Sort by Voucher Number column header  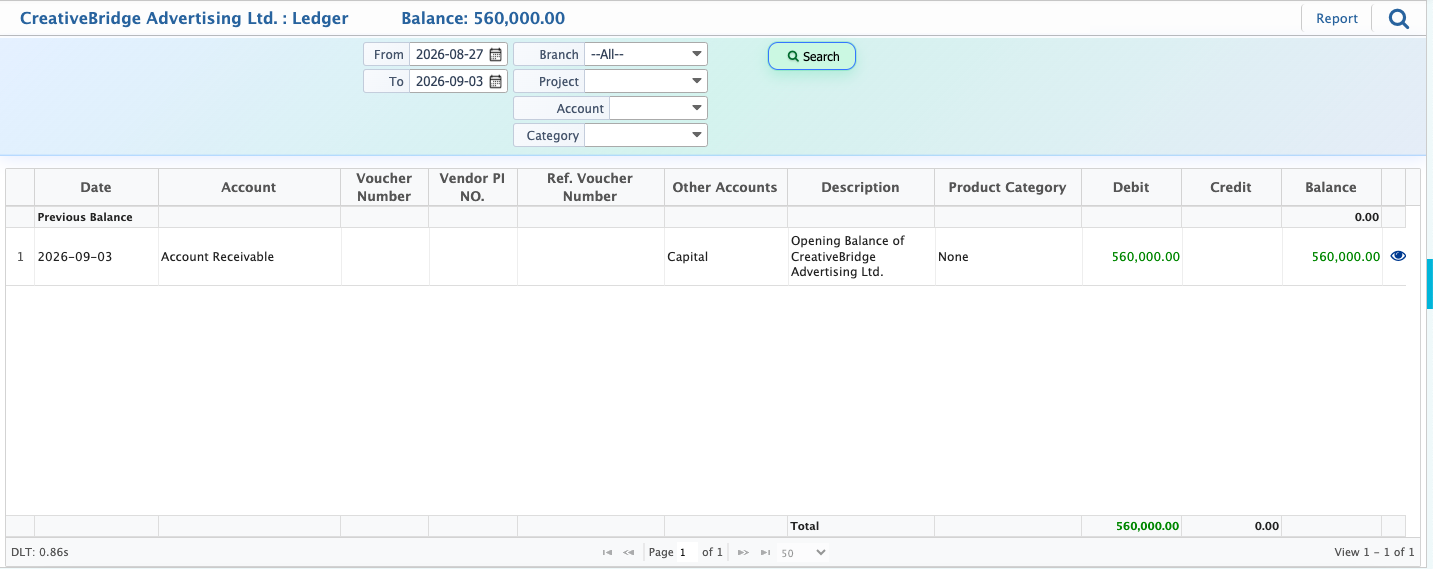pos(384,187)
